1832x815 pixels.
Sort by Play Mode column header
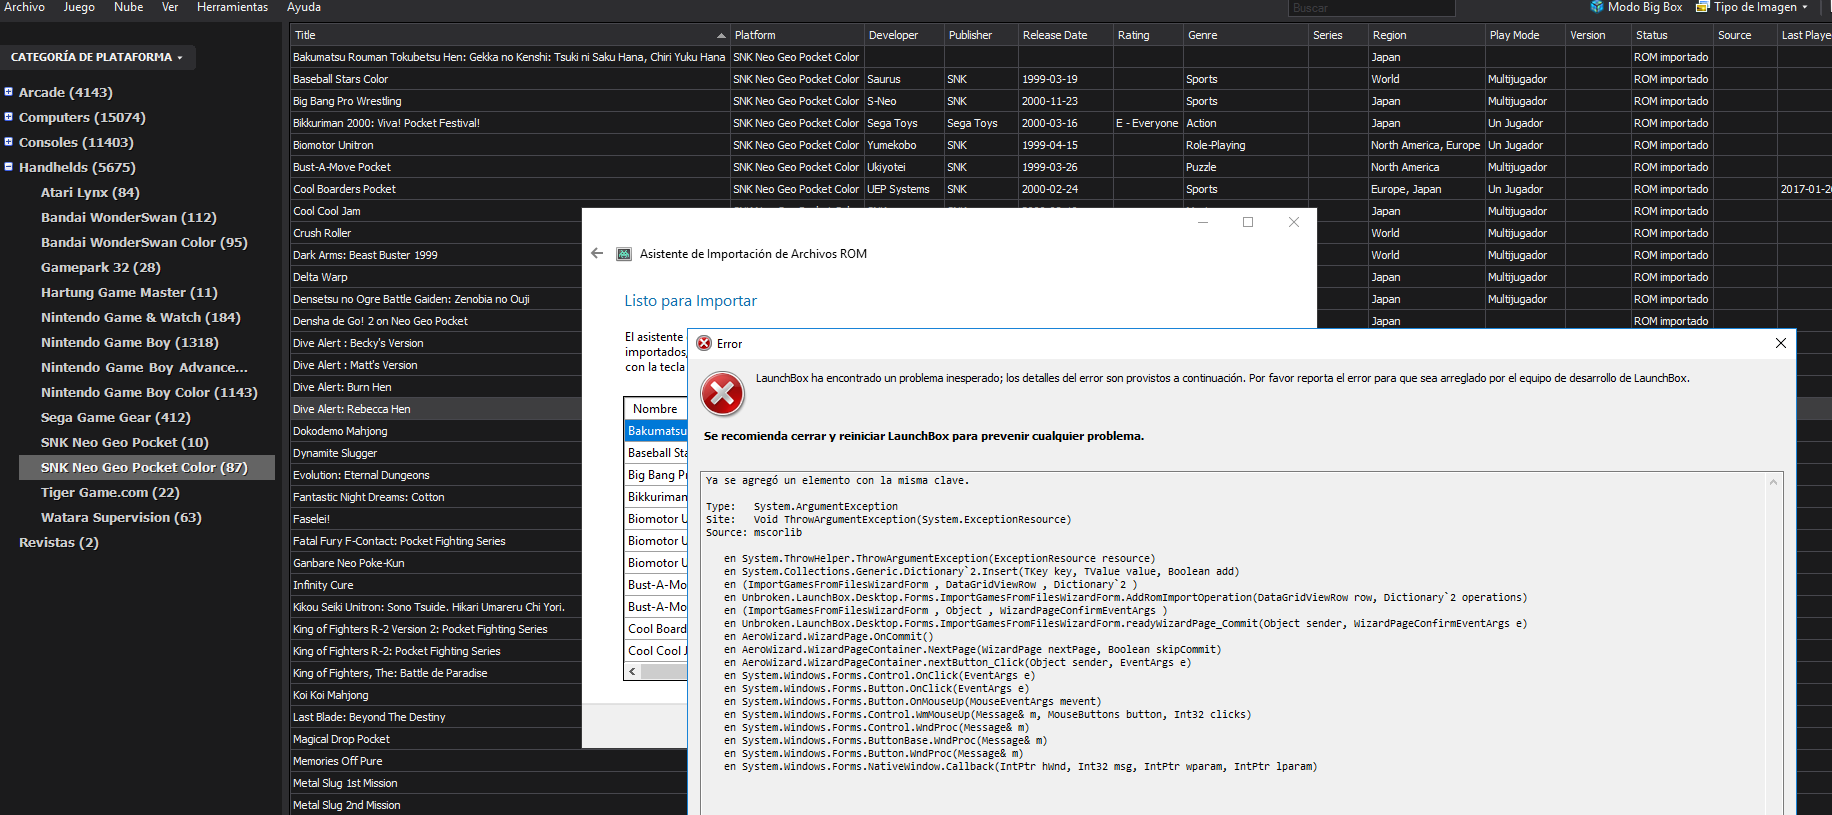tap(1525, 35)
